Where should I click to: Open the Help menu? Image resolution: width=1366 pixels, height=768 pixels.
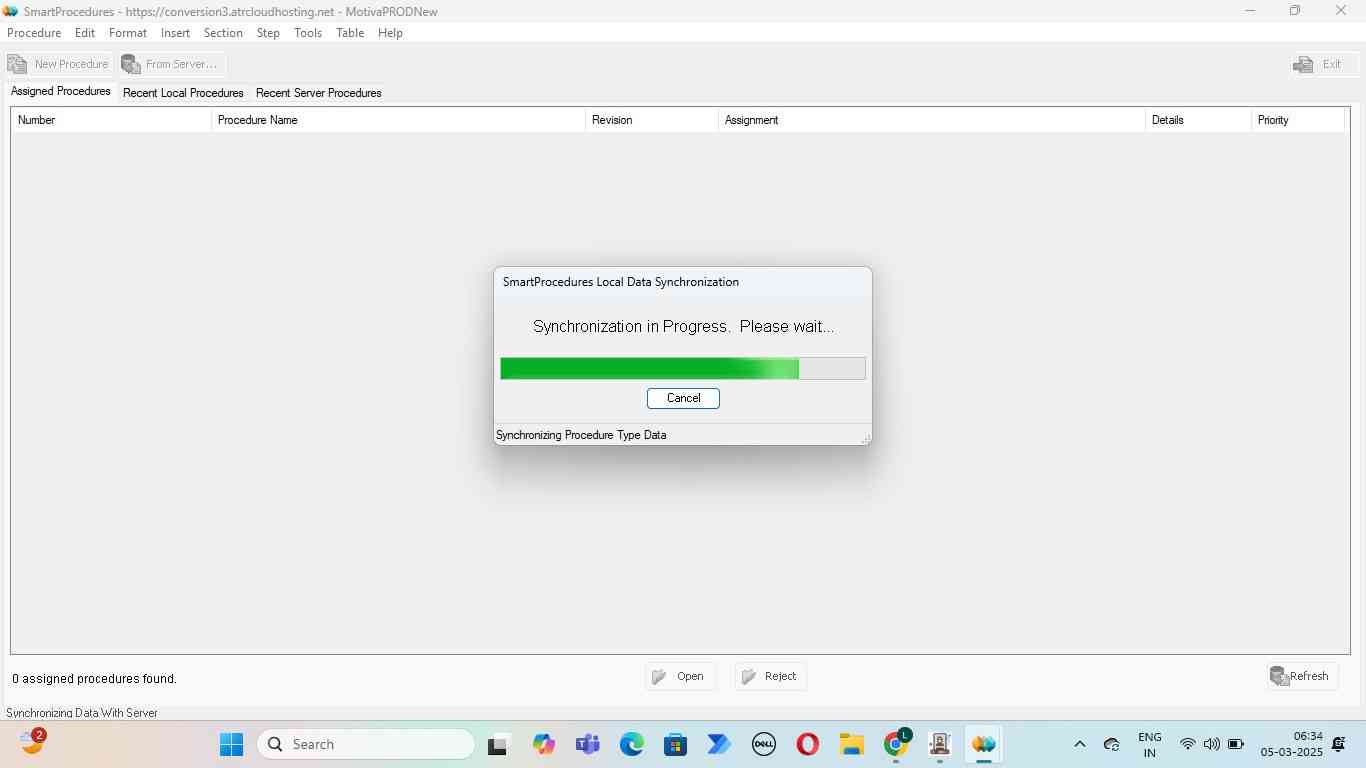[390, 33]
